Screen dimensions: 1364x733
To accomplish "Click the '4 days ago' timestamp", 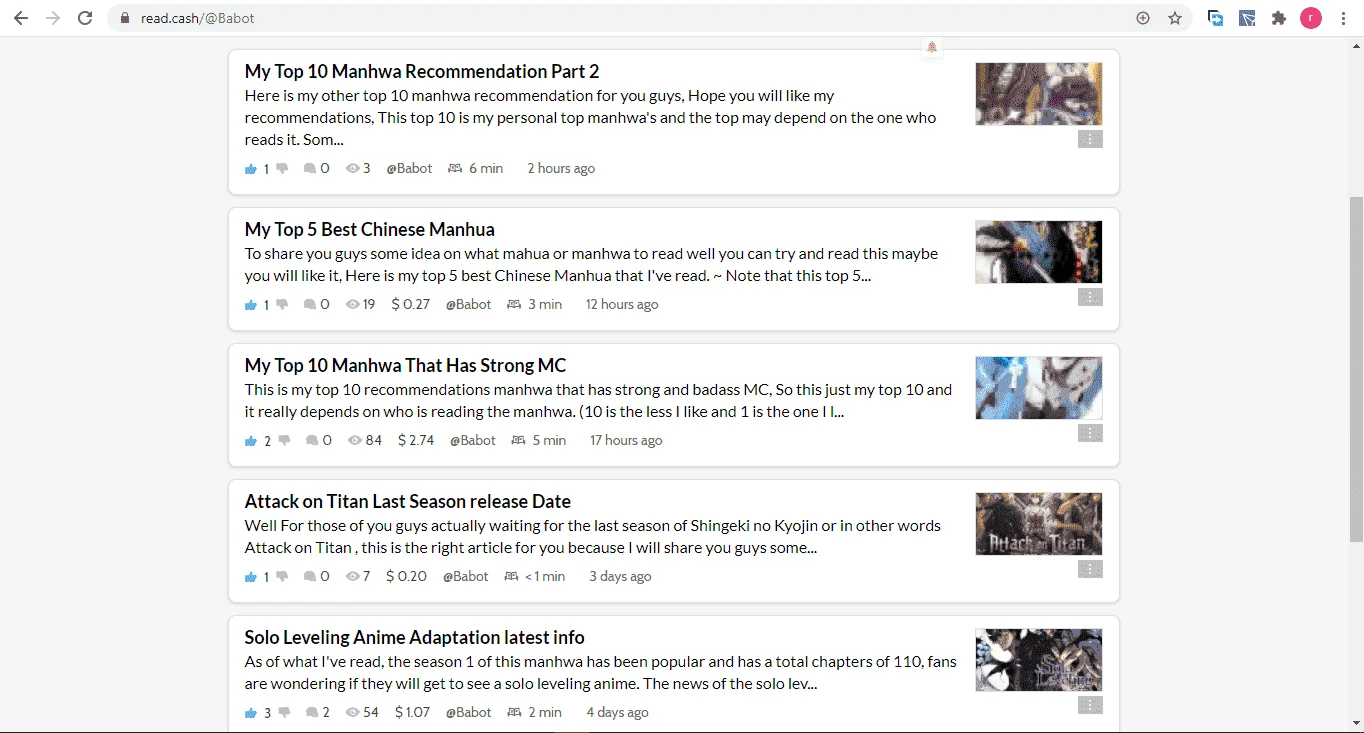I will (x=617, y=712).
